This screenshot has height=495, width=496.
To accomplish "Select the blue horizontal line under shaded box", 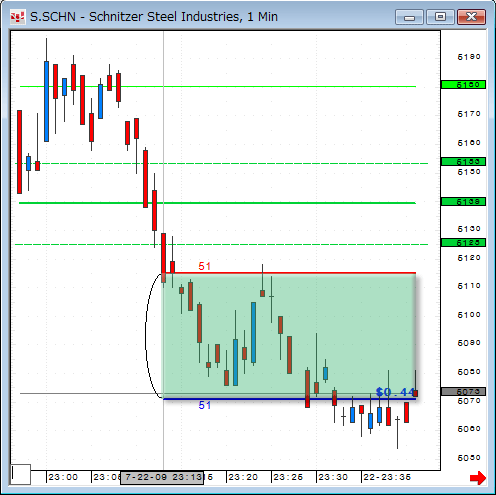I will coord(289,399).
